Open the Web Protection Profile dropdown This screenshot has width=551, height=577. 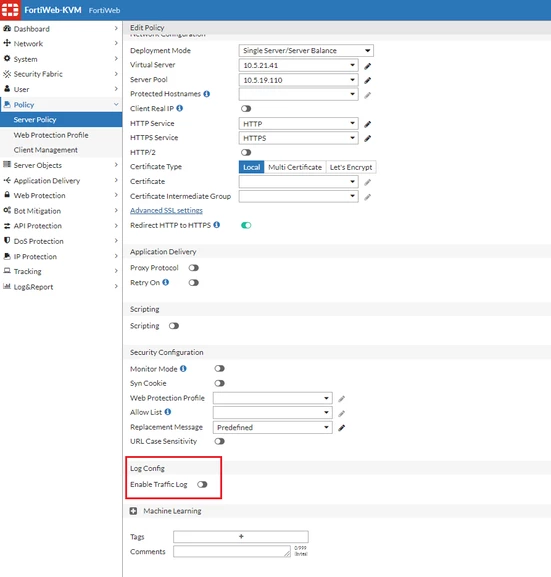(273, 398)
